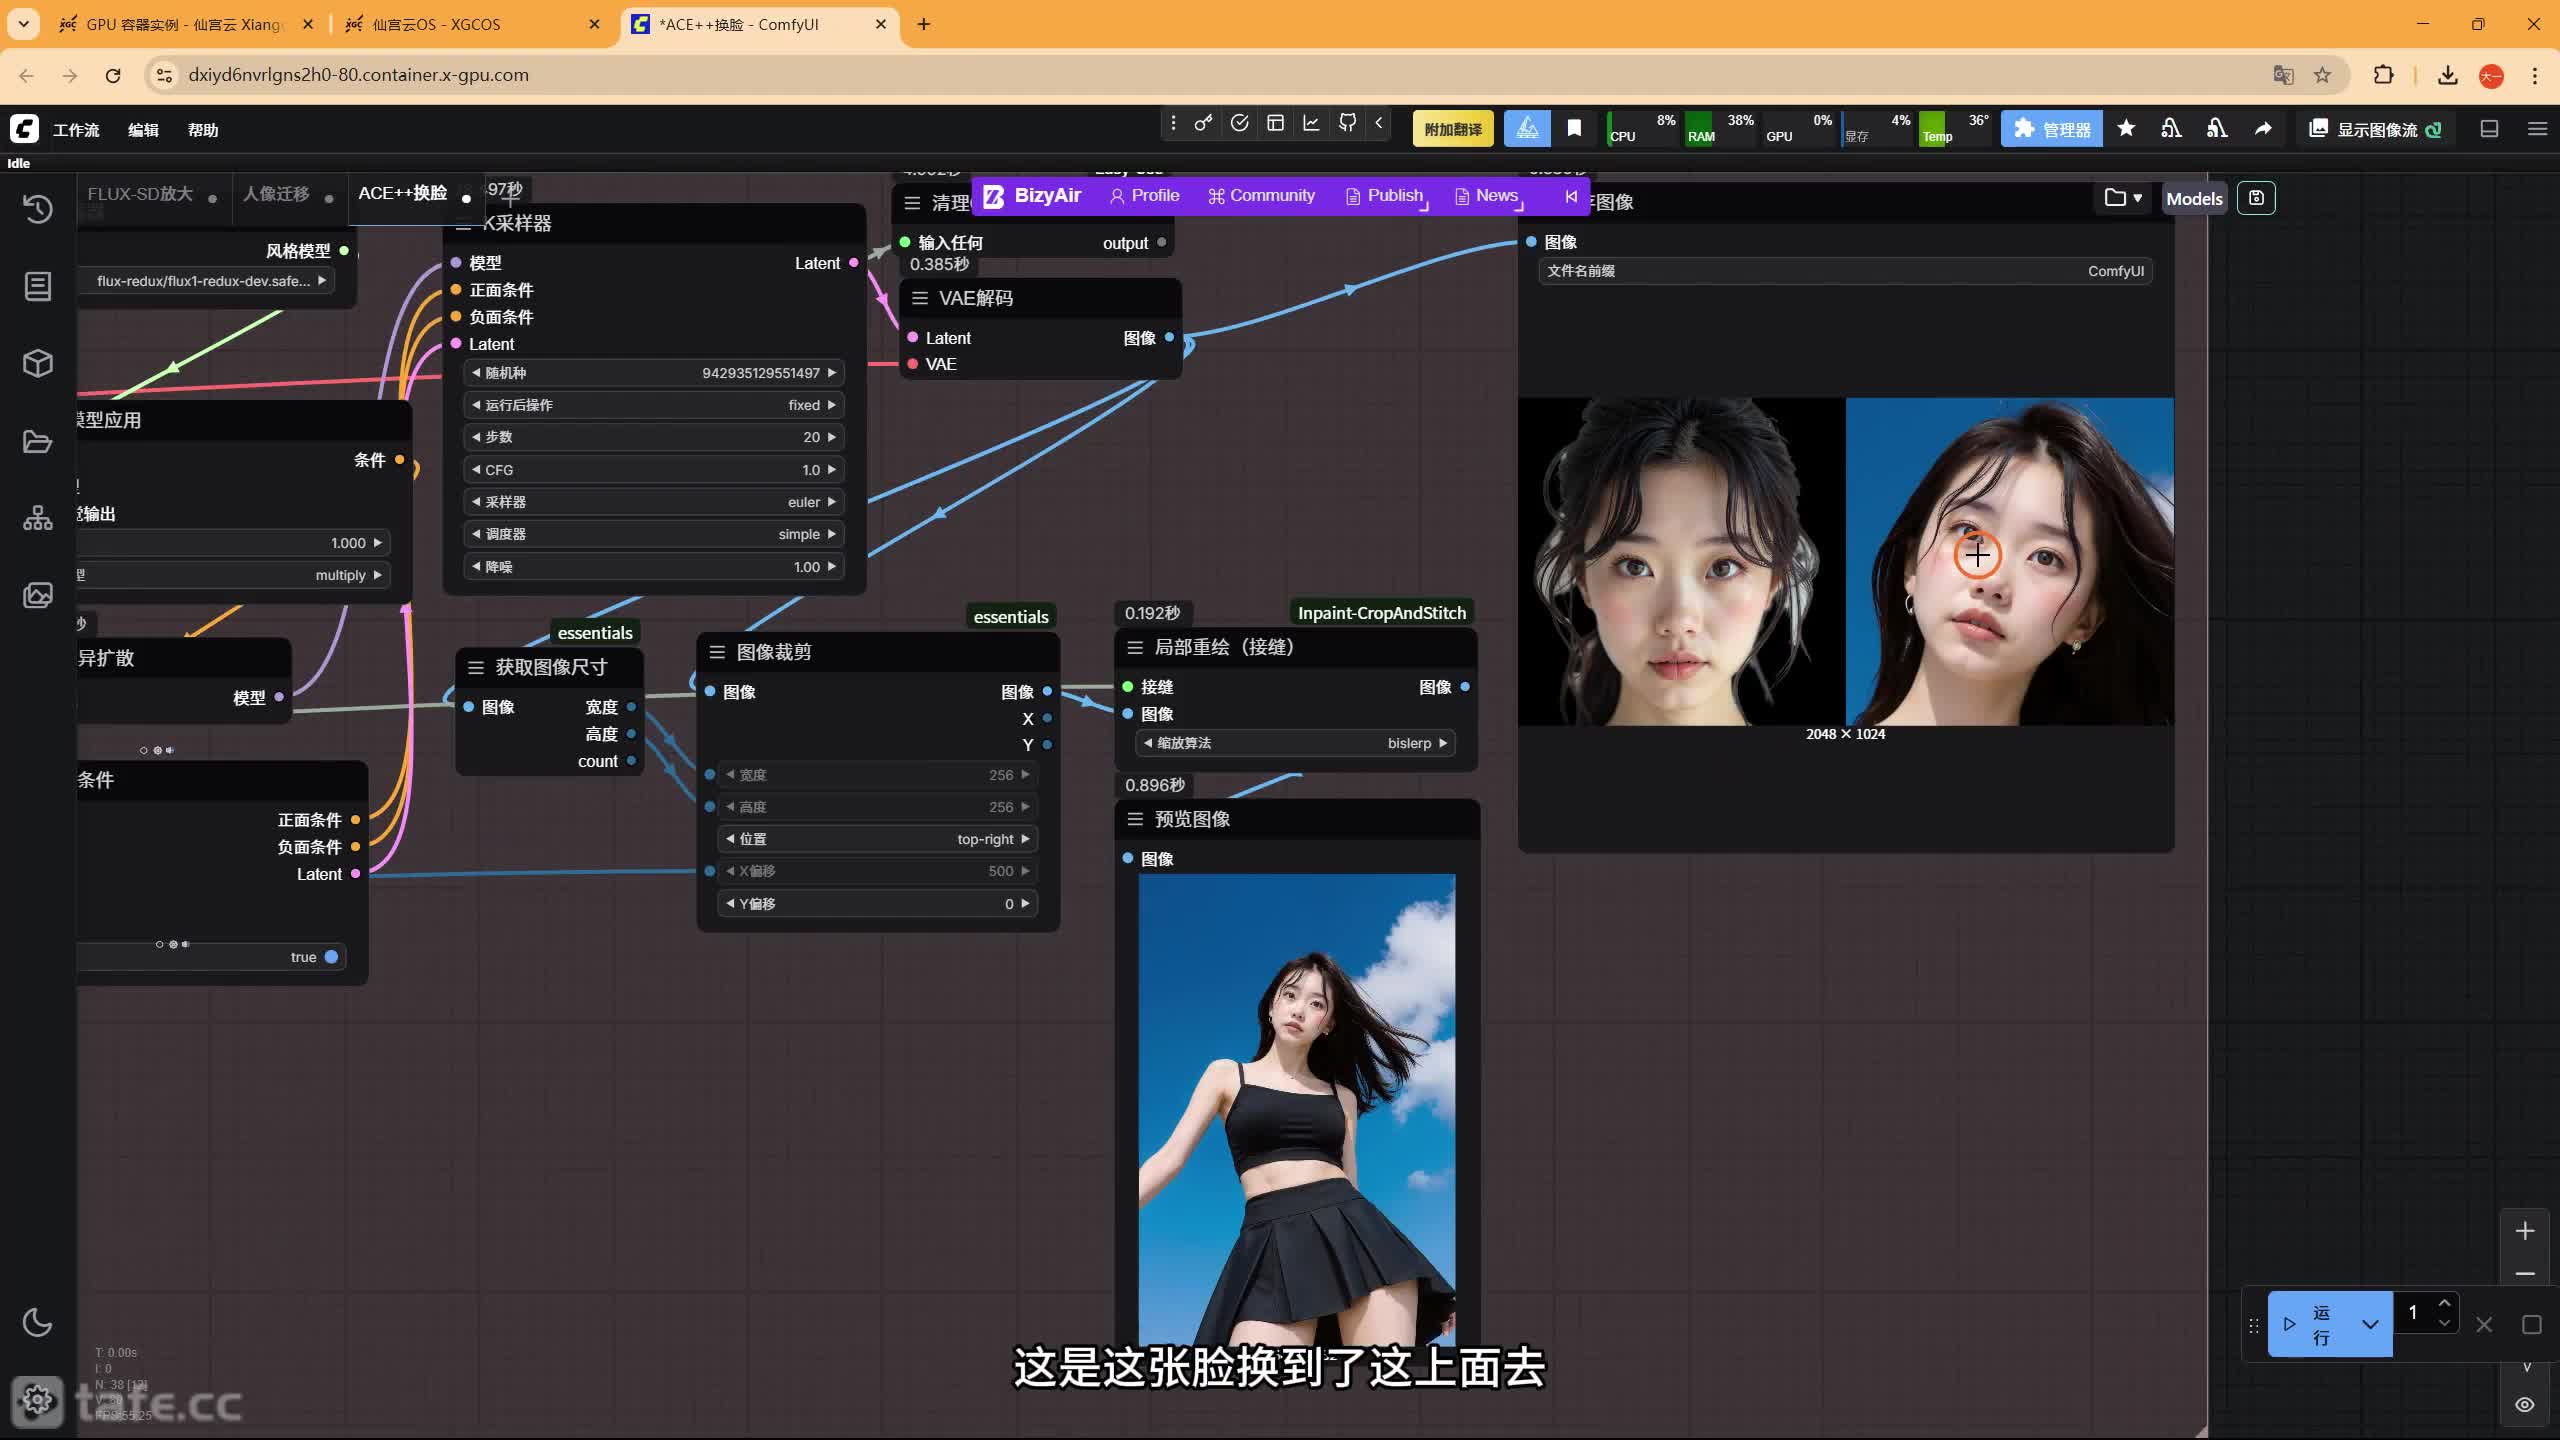Click the blue triangle logo button
This screenshot has width=2560, height=1440.
pos(1527,129)
